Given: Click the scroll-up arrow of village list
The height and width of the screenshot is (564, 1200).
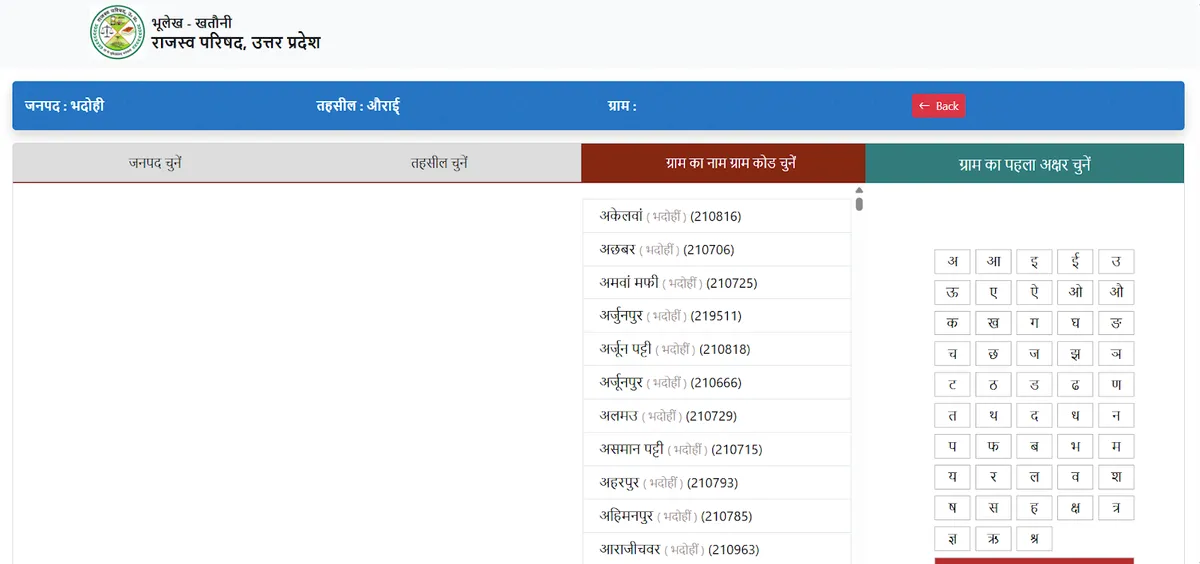Looking at the screenshot, I should coord(859,191).
